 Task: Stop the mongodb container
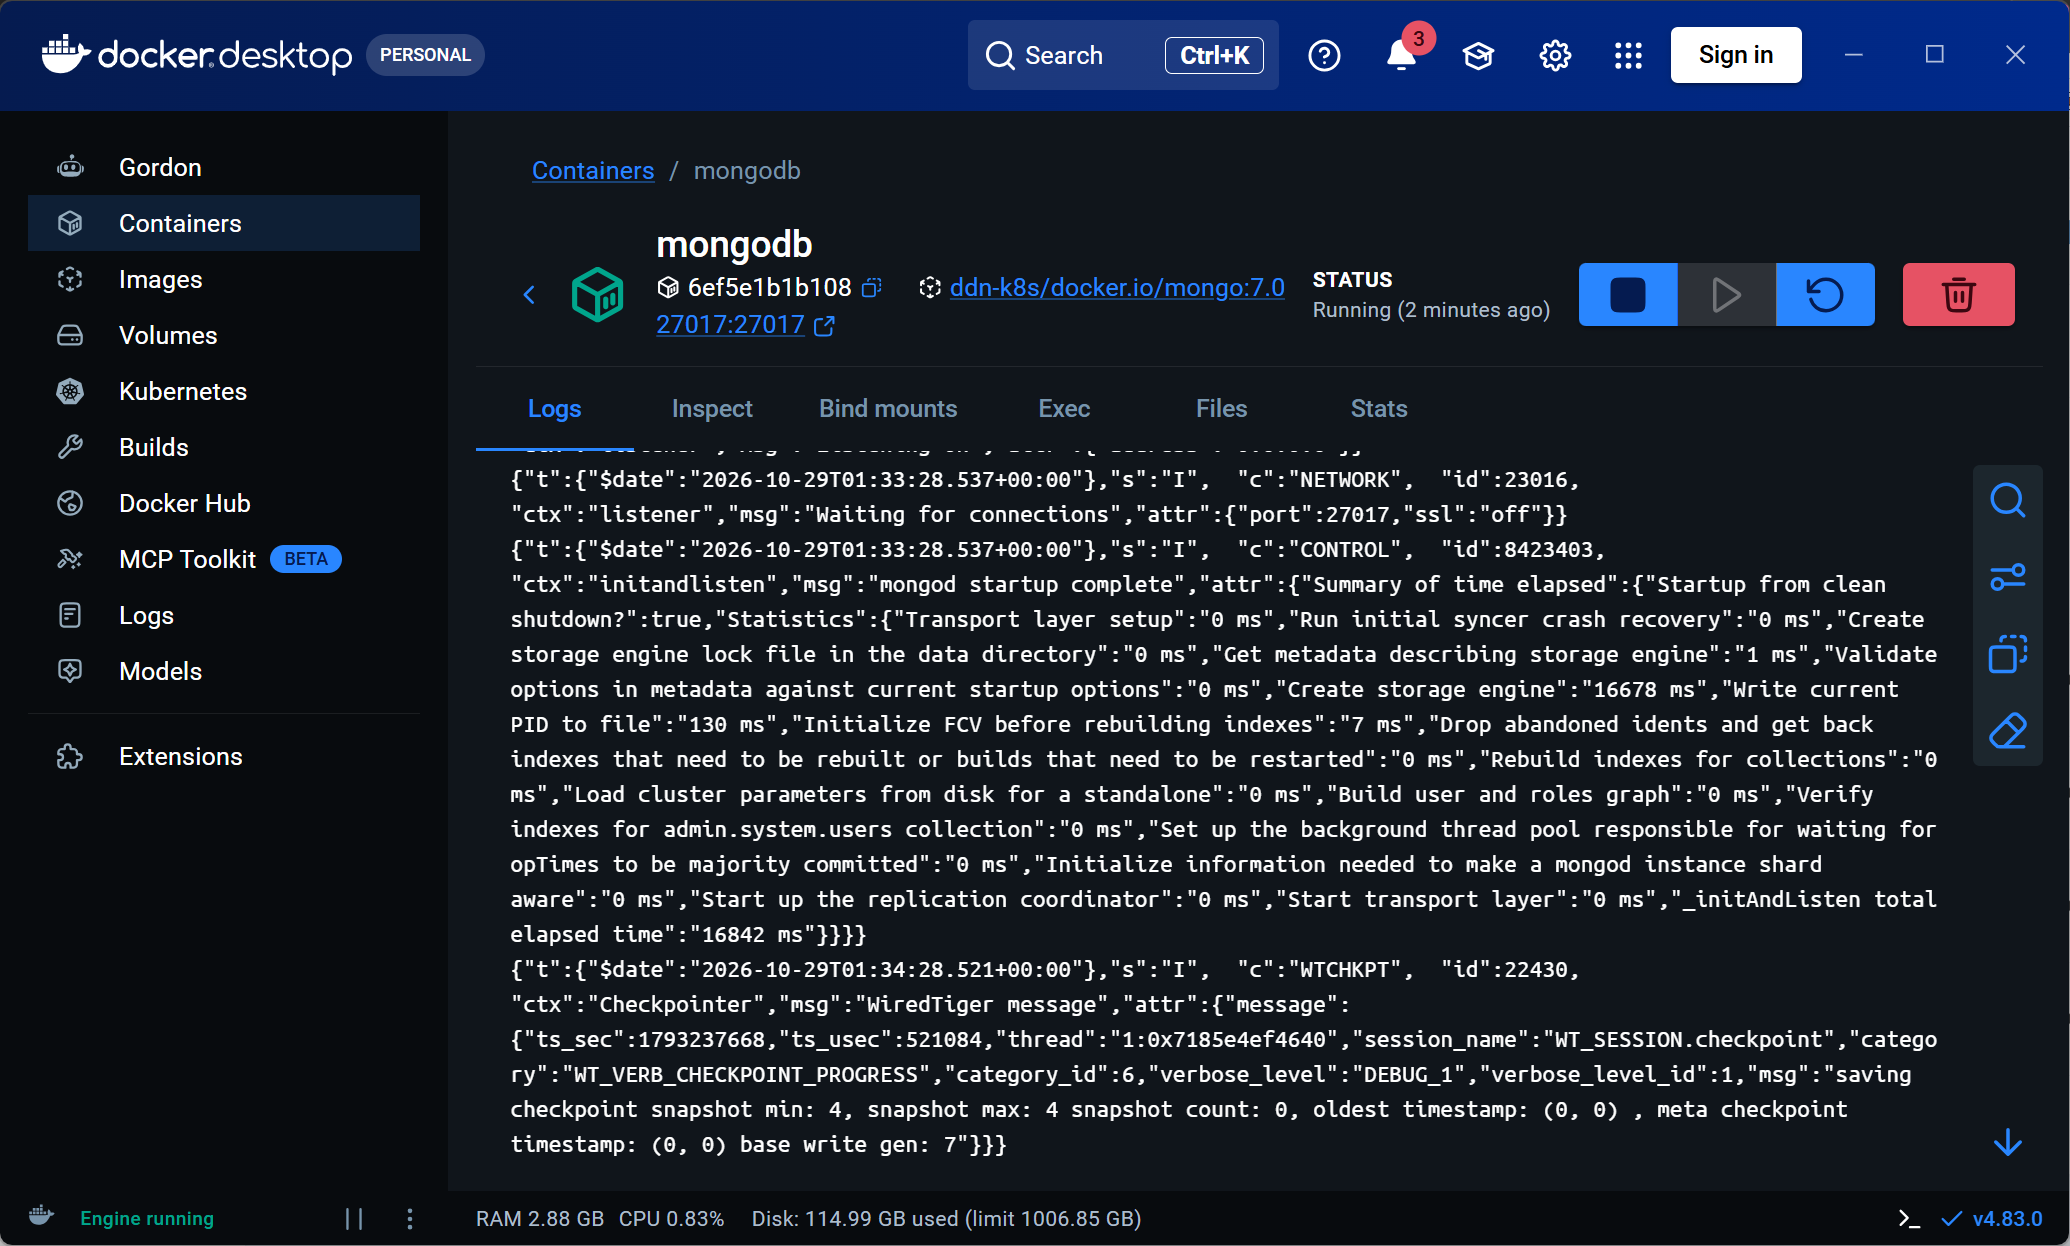coord(1628,295)
